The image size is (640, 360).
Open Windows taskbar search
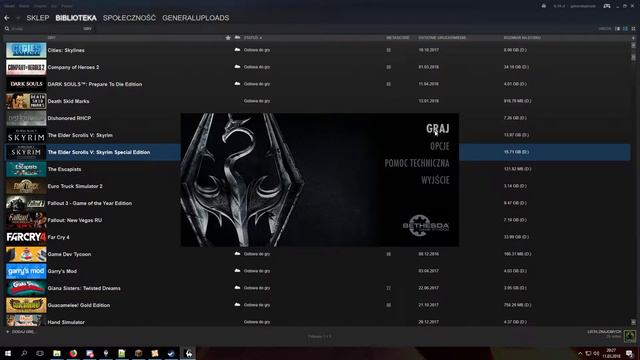coord(24,353)
